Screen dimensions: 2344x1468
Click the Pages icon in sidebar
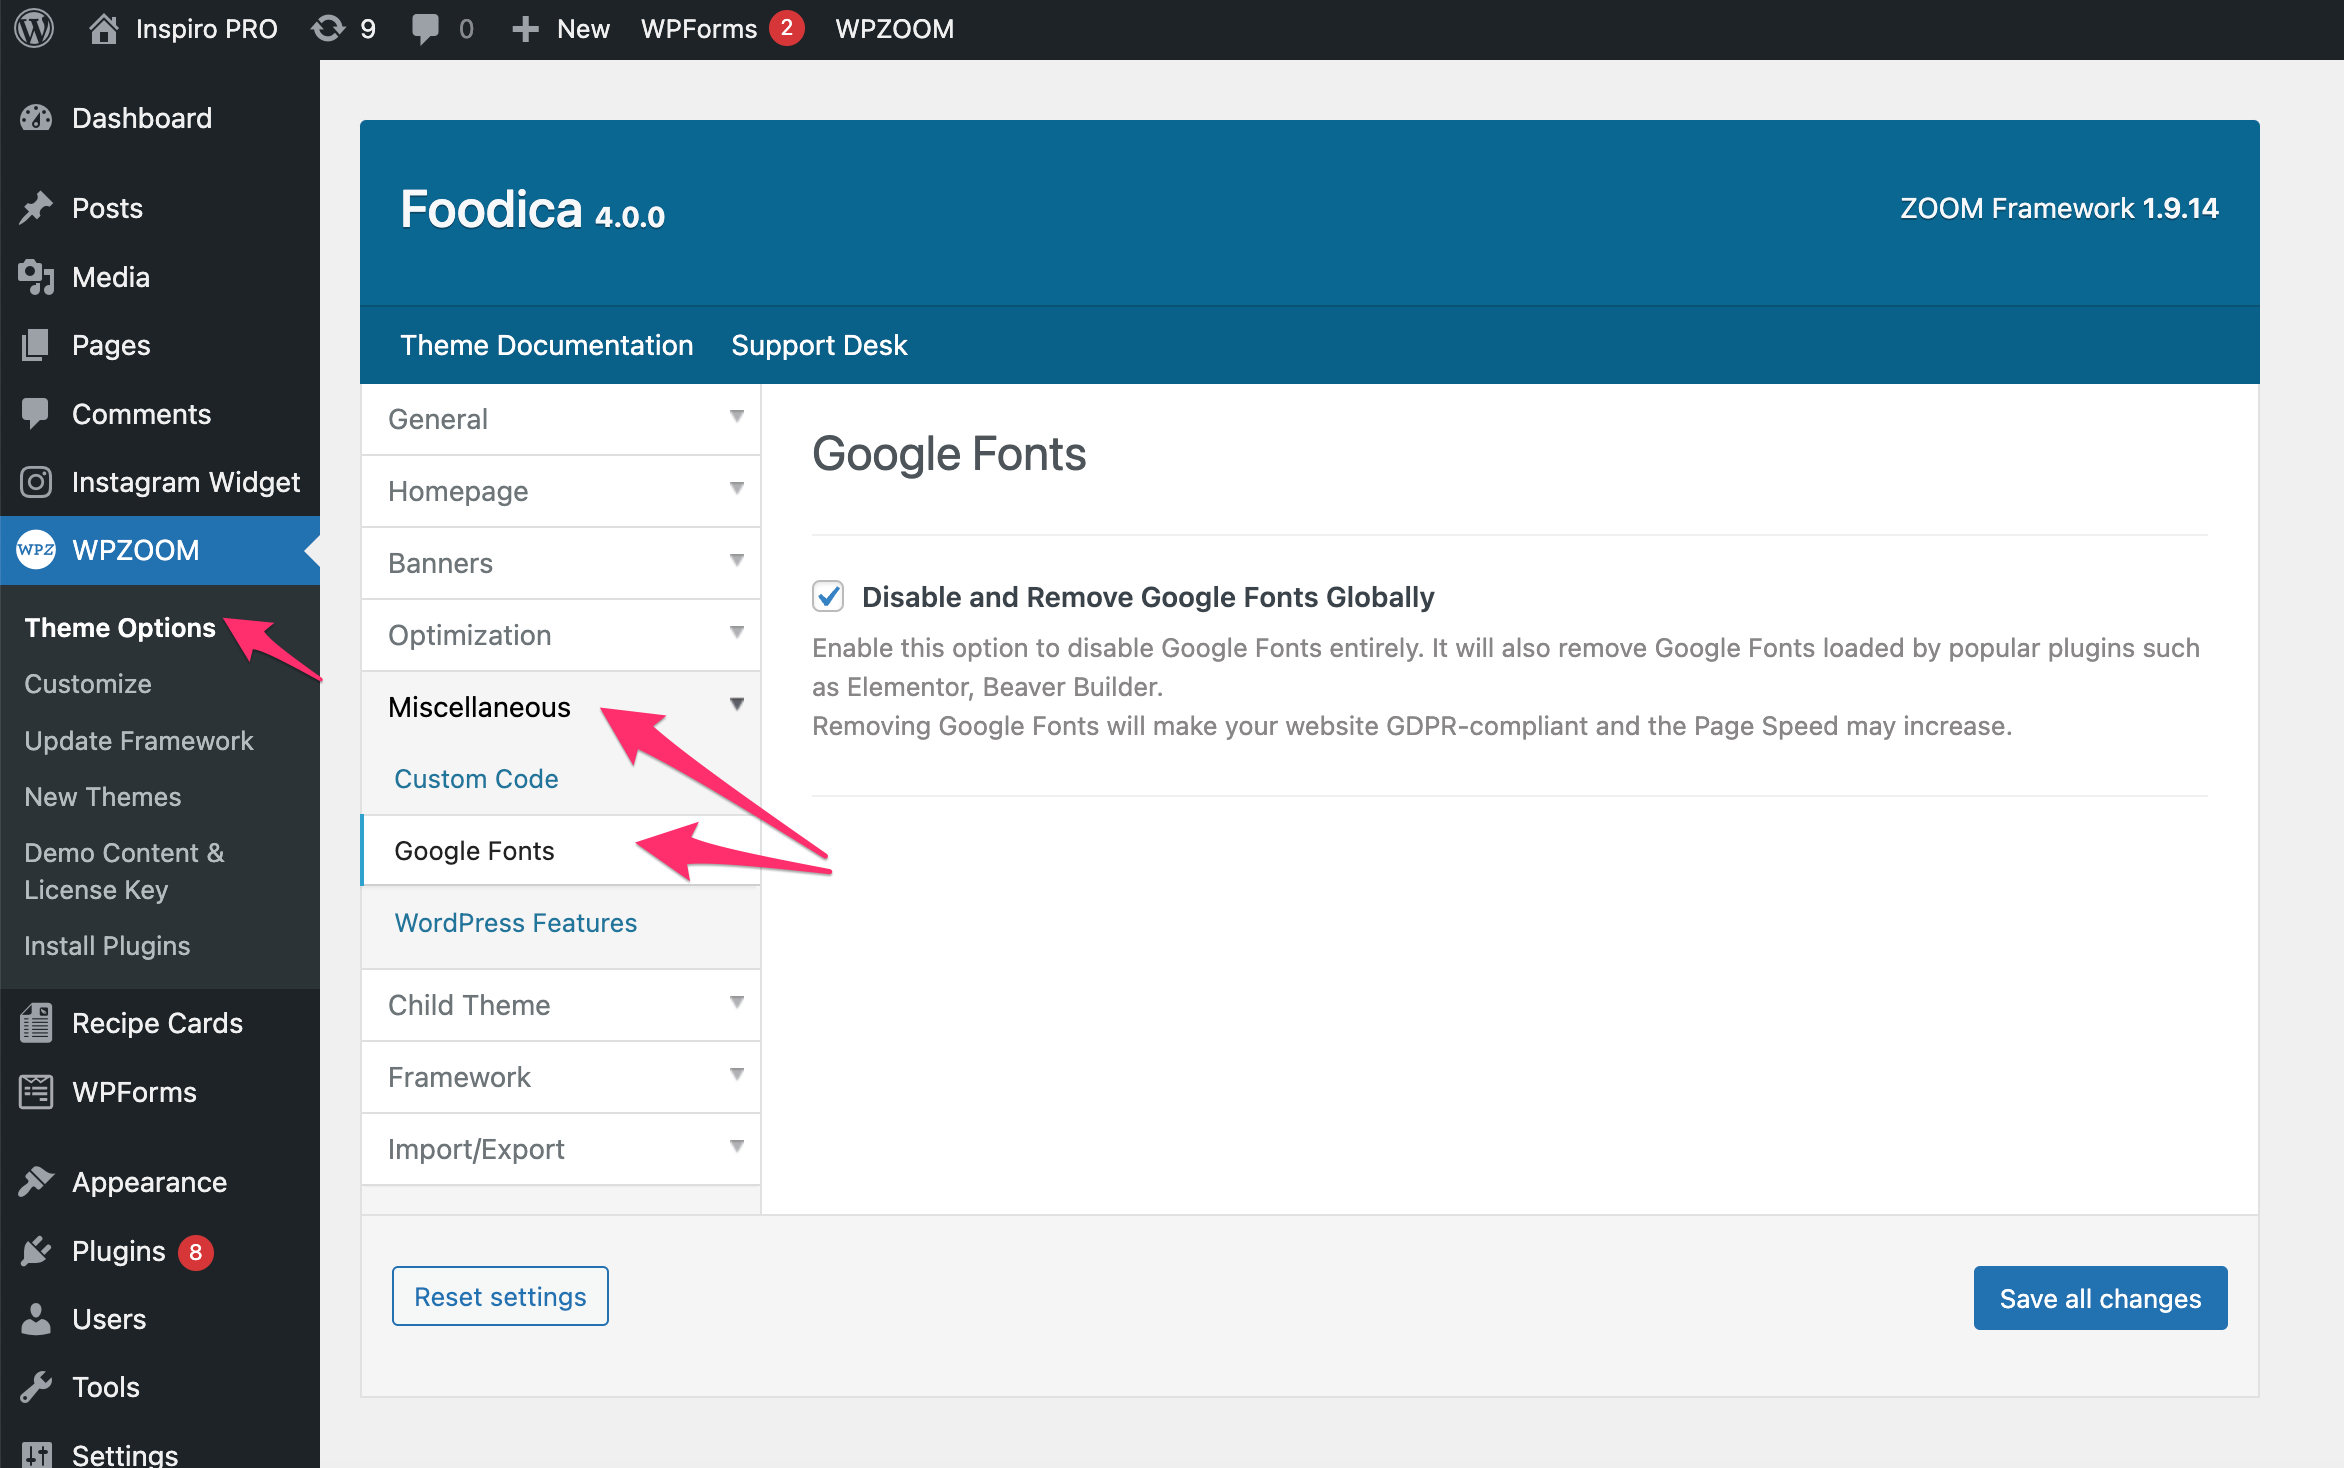(x=36, y=345)
